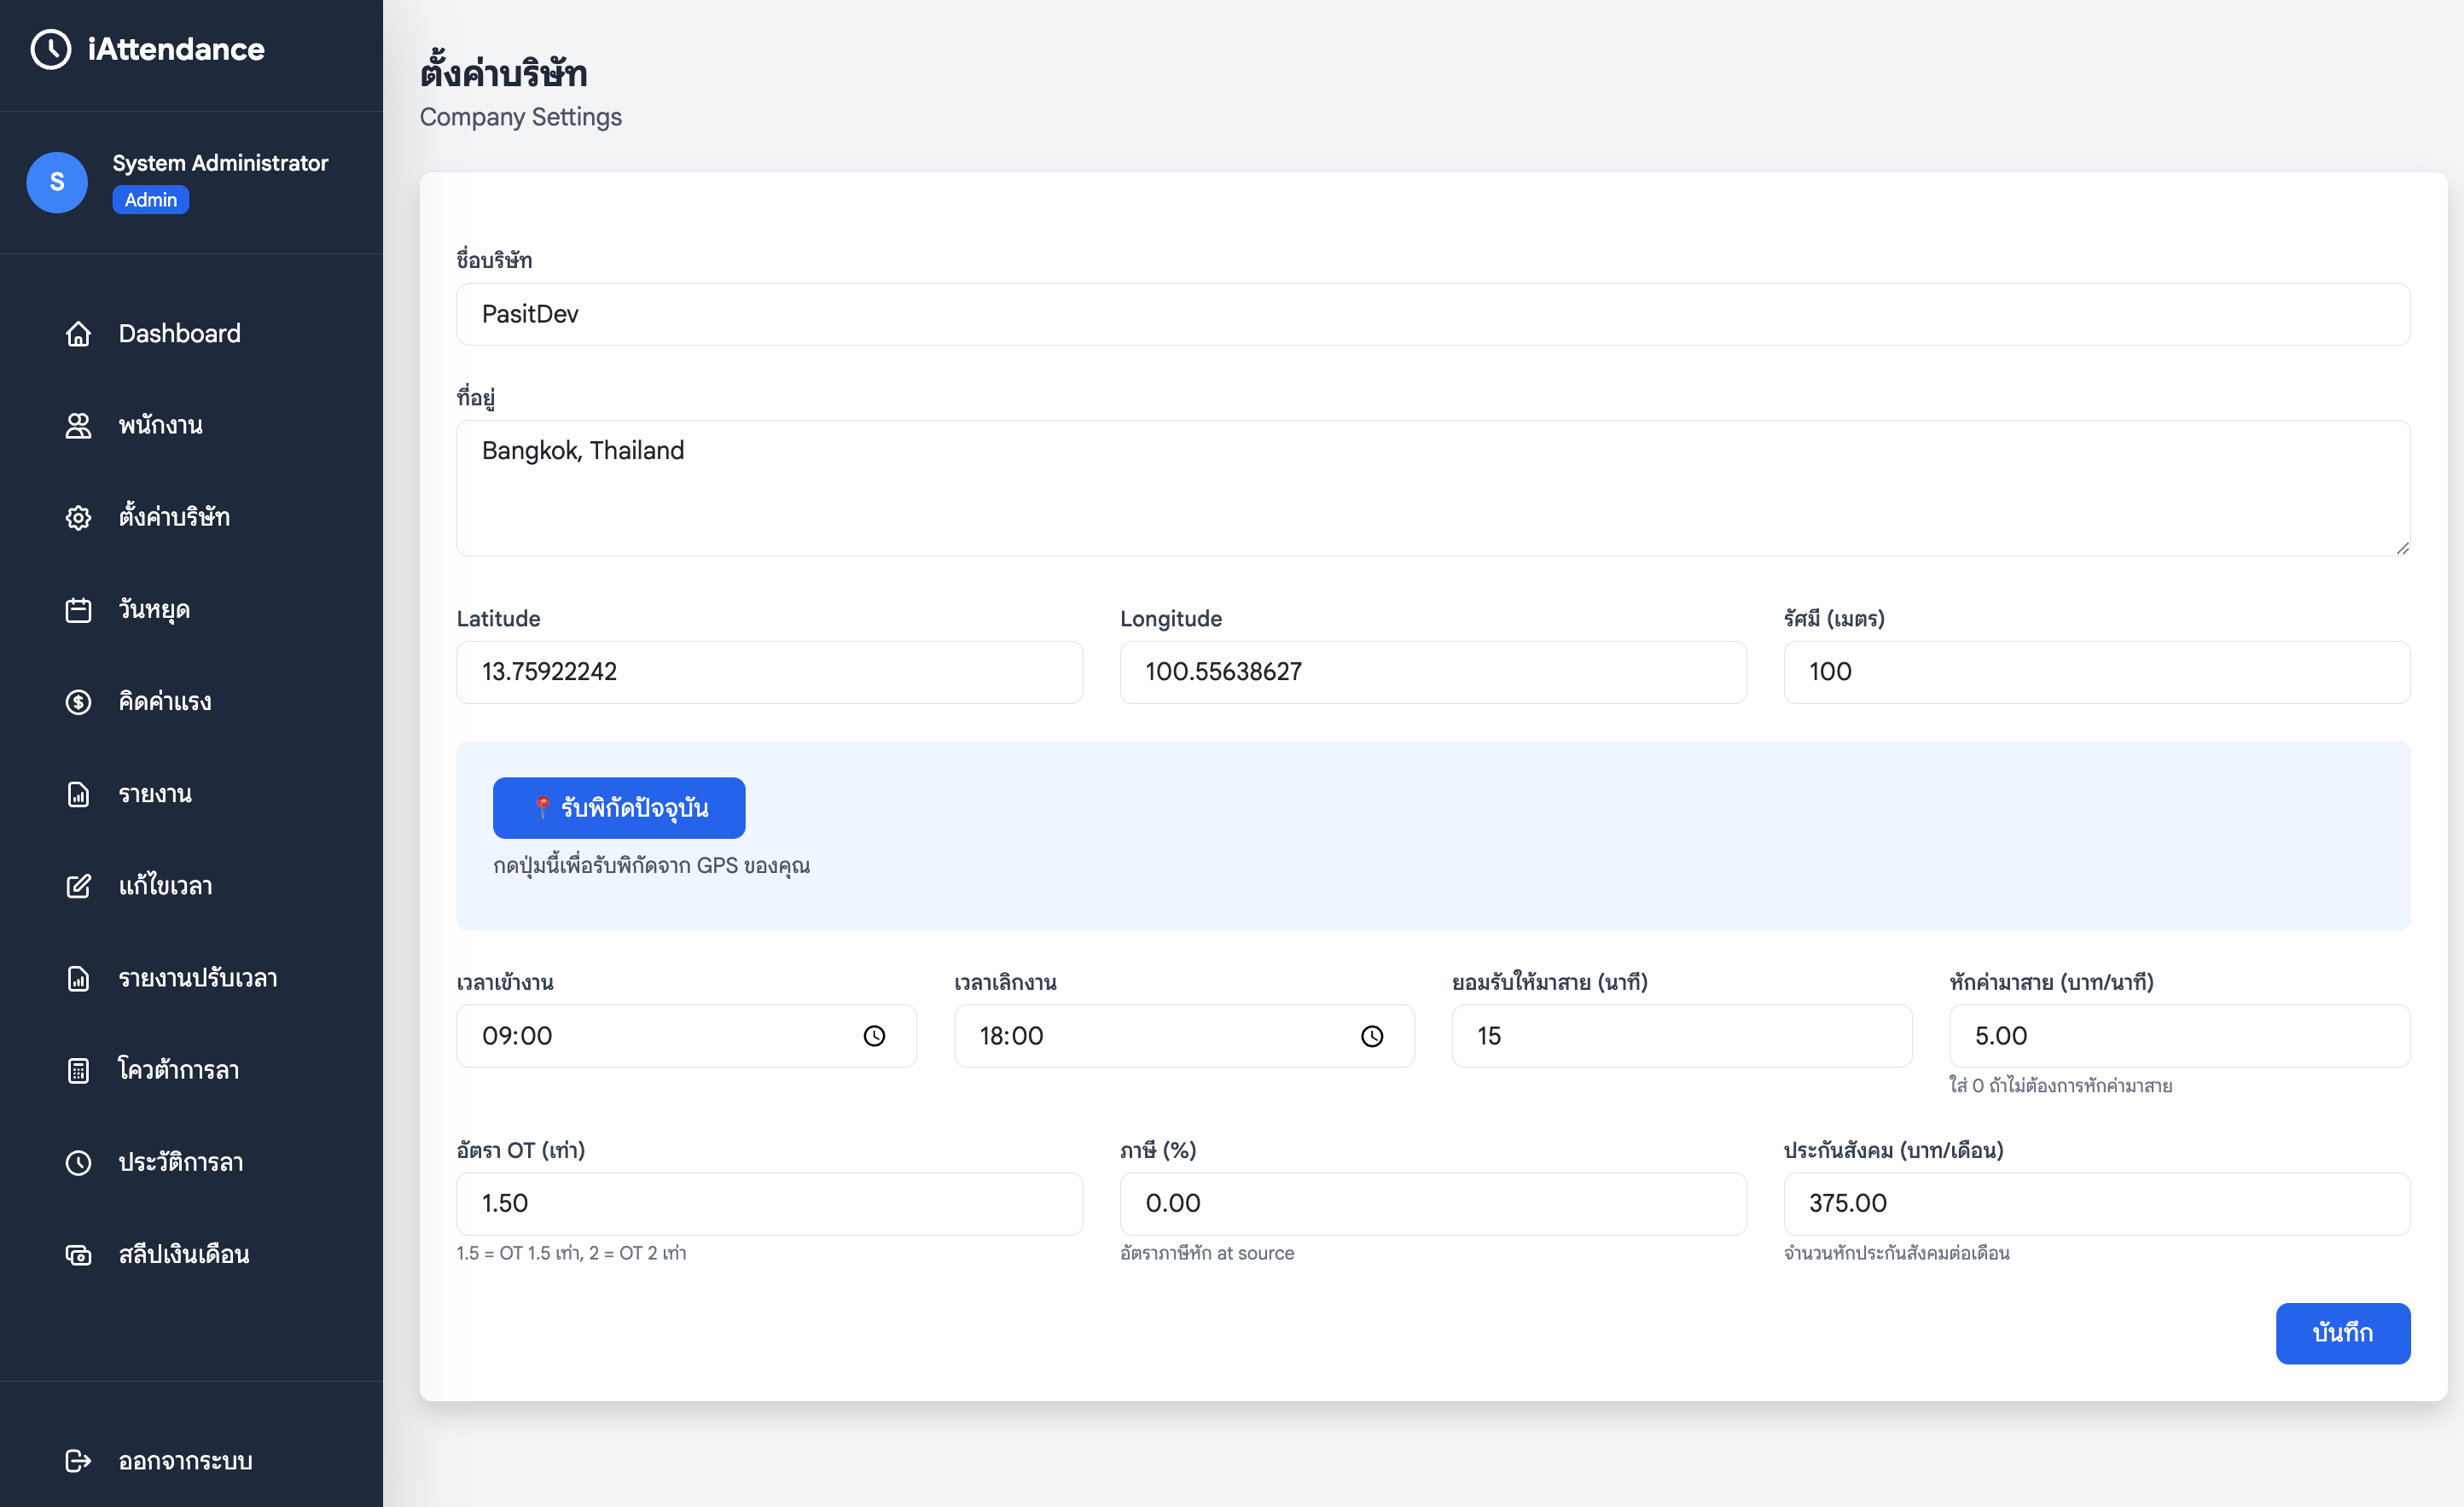
Task: Click the logout arrow icon
Action: [78, 1461]
